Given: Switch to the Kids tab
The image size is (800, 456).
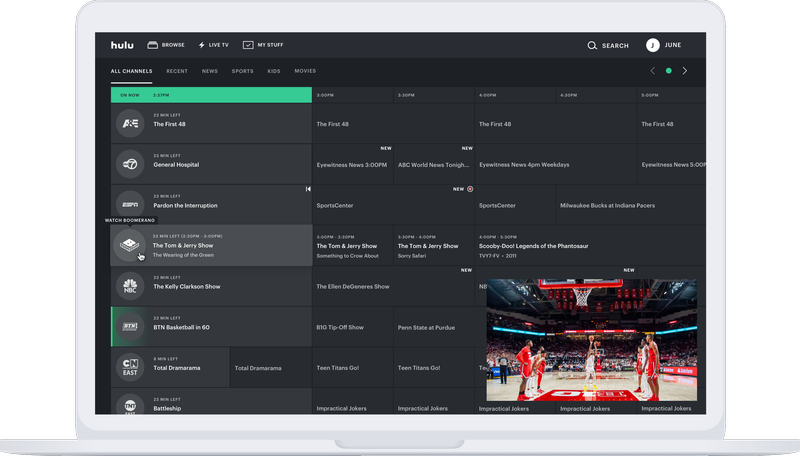Looking at the screenshot, I should [x=274, y=71].
